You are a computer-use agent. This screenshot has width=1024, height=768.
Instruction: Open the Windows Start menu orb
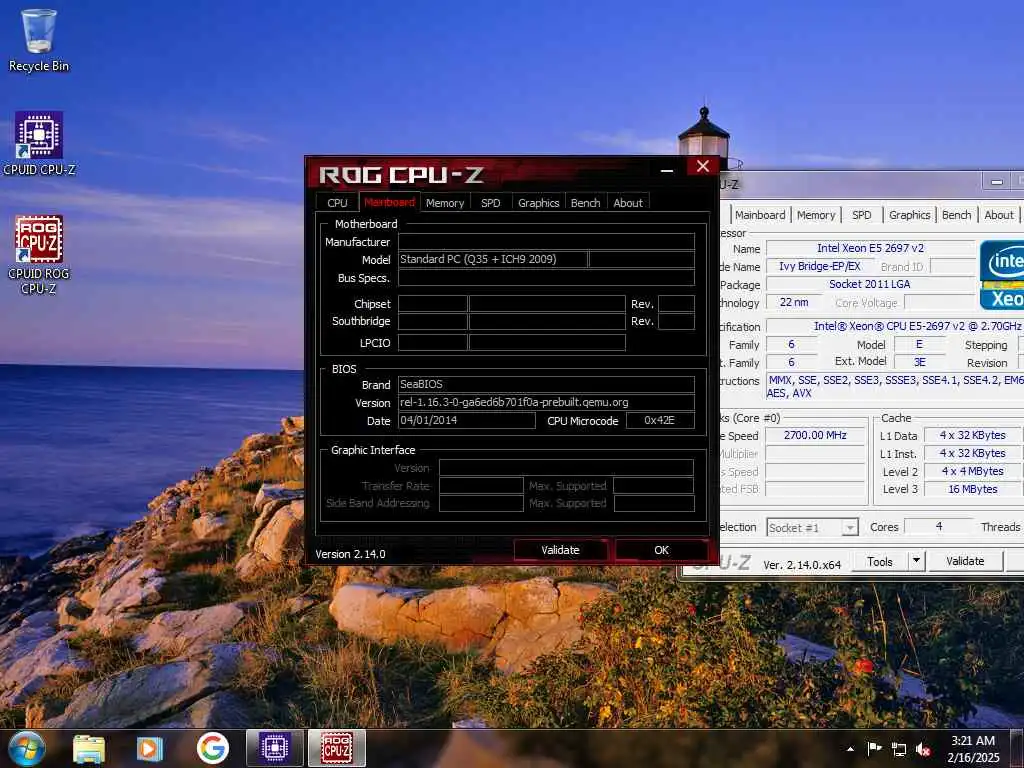point(26,748)
